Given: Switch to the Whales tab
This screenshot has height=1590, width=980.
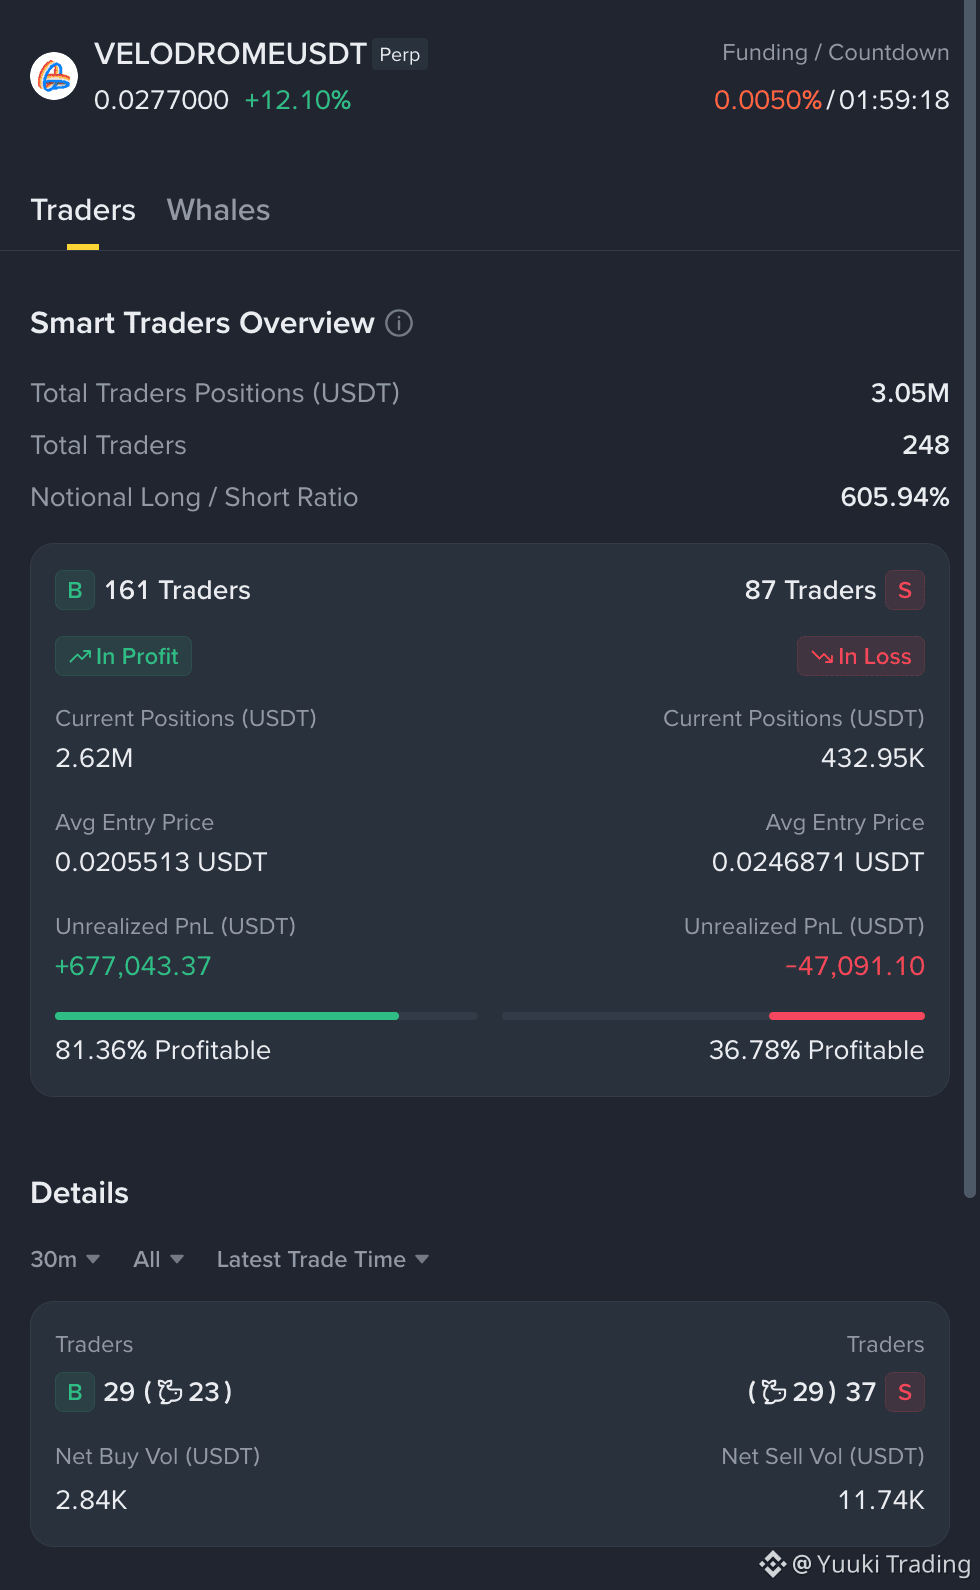Looking at the screenshot, I should 218,210.
